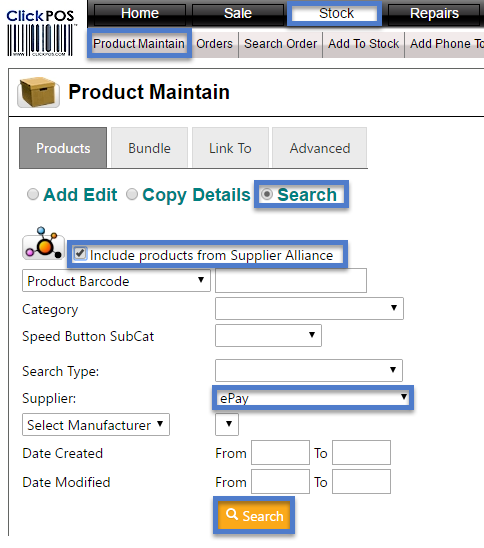The width and height of the screenshot is (484, 548).
Task: Expand the Search Type dropdown
Action: [309, 370]
